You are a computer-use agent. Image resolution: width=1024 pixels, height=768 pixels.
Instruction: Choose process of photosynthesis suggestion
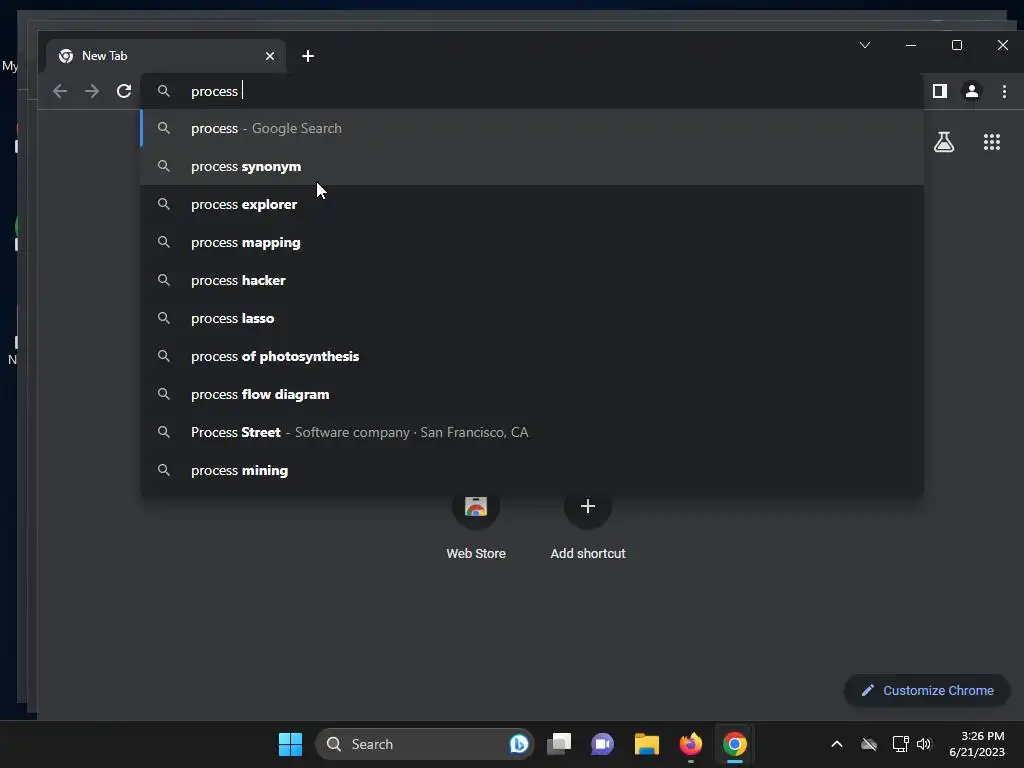click(x=532, y=357)
